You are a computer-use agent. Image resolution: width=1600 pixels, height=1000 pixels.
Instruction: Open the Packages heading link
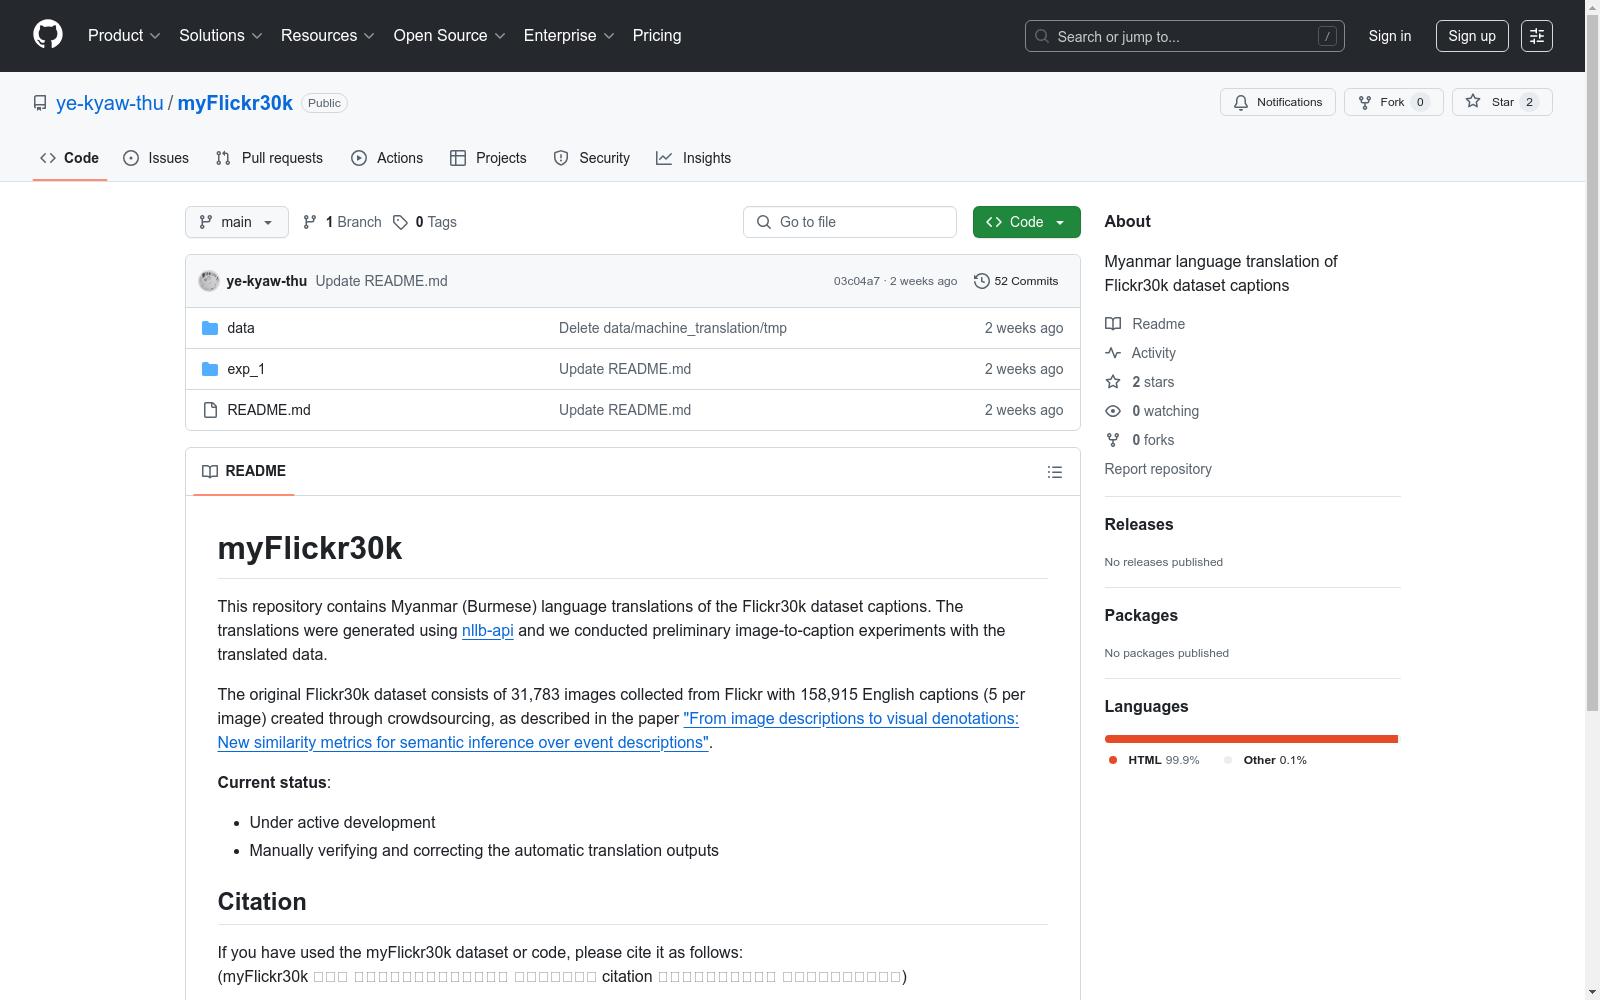(x=1141, y=615)
